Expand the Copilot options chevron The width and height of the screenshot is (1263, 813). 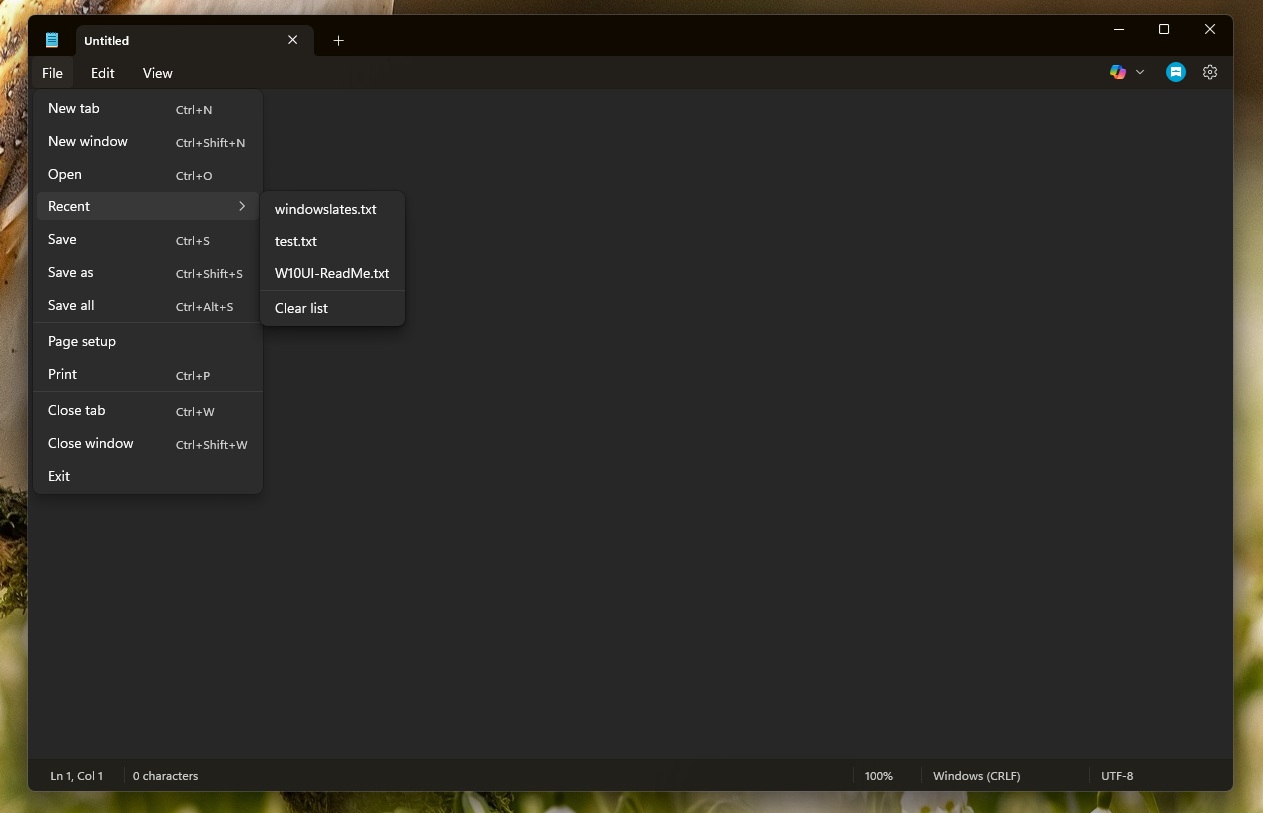[1139, 72]
